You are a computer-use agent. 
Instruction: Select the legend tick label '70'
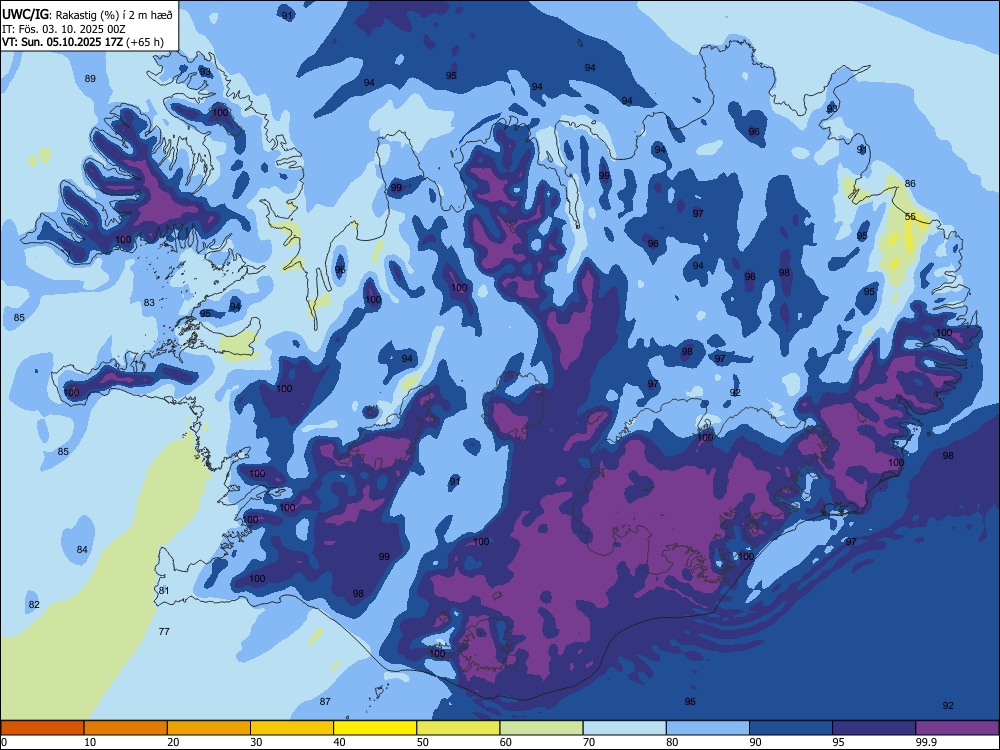(589, 742)
